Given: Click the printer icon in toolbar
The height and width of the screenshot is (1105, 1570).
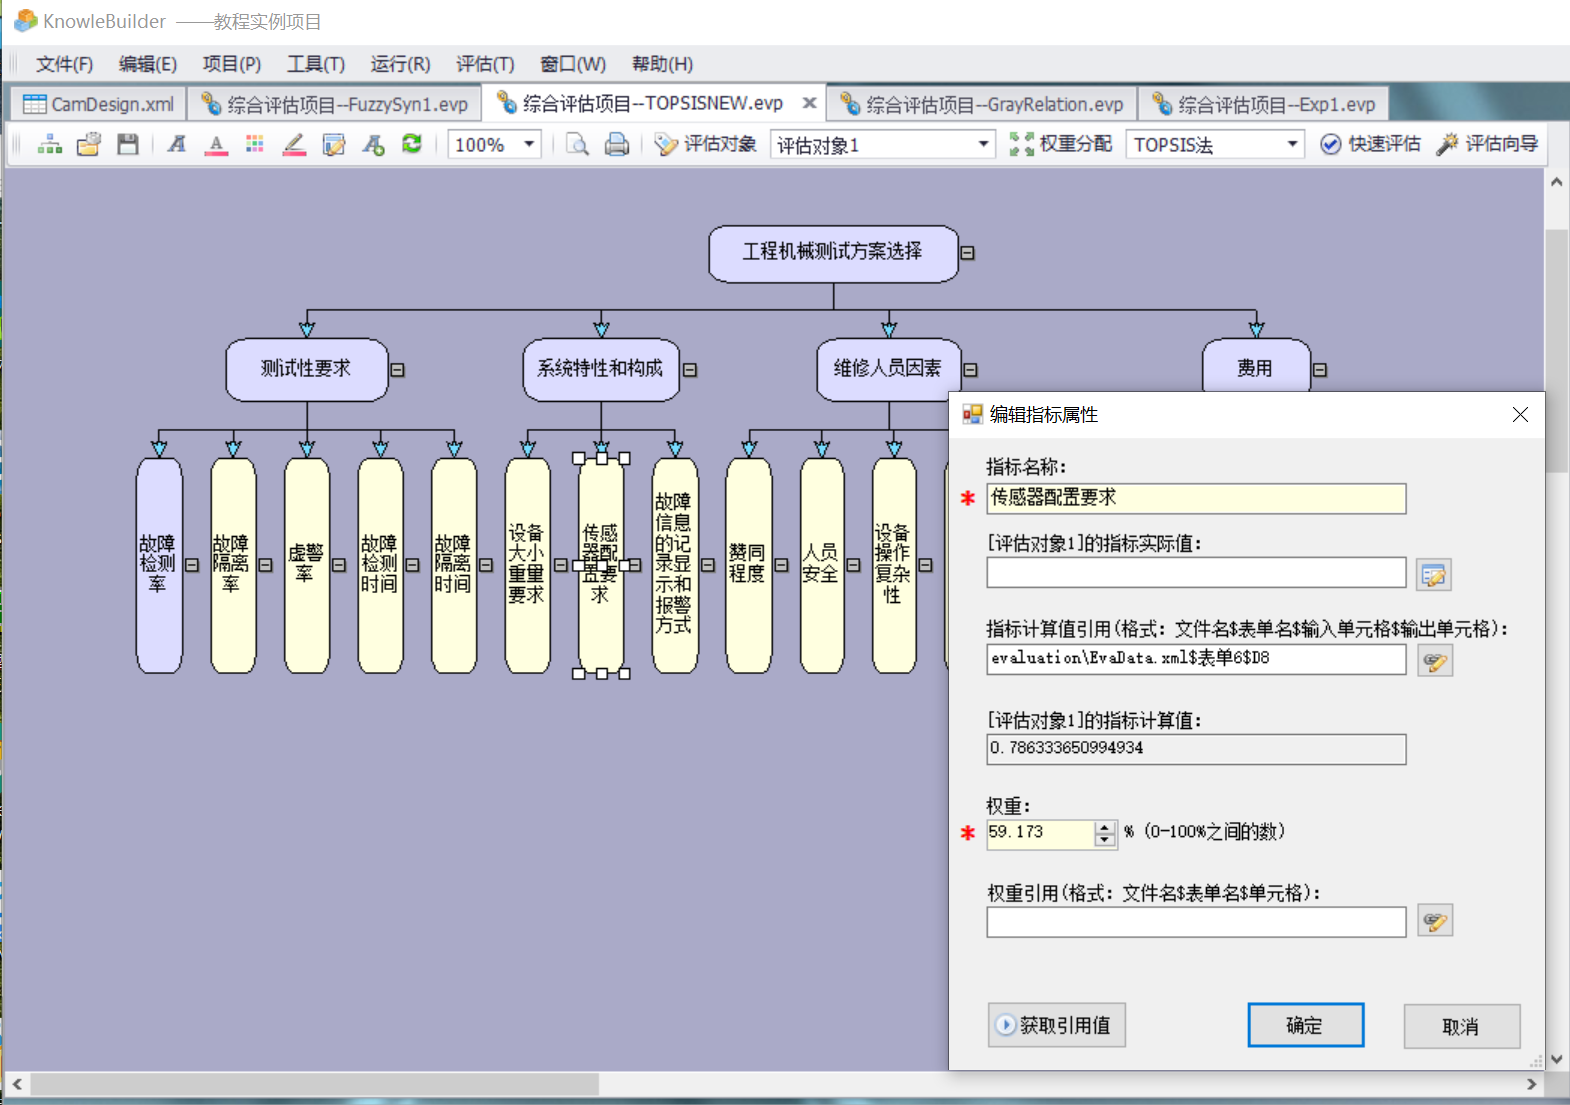Looking at the screenshot, I should 617,145.
